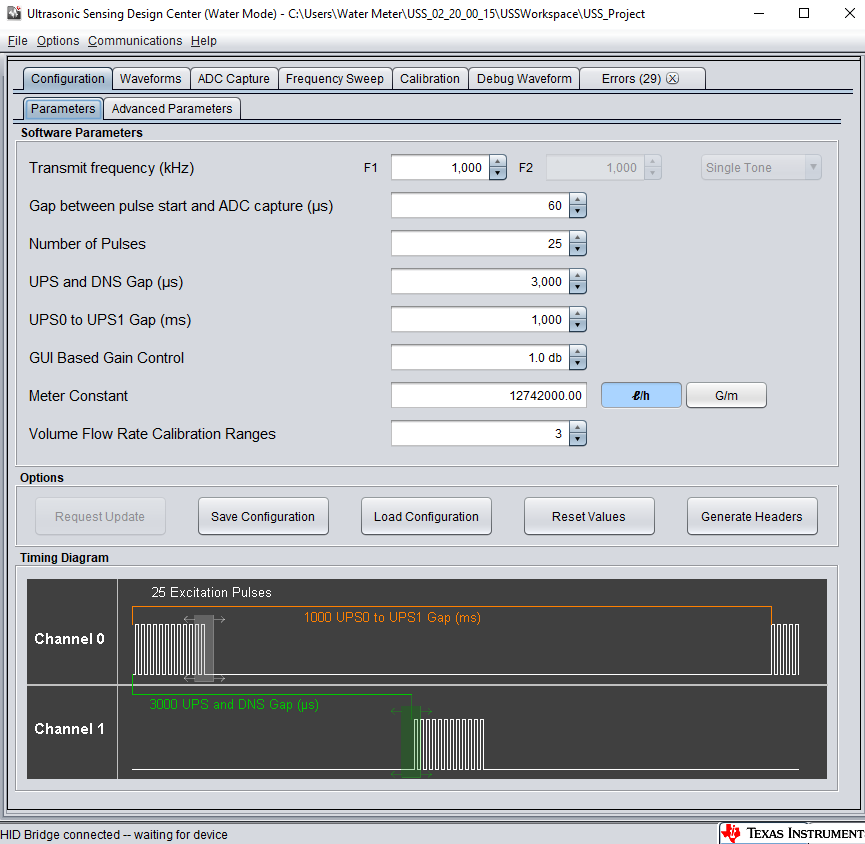Click the Request Update button
Screen dimensions: 865x844
tap(100, 516)
